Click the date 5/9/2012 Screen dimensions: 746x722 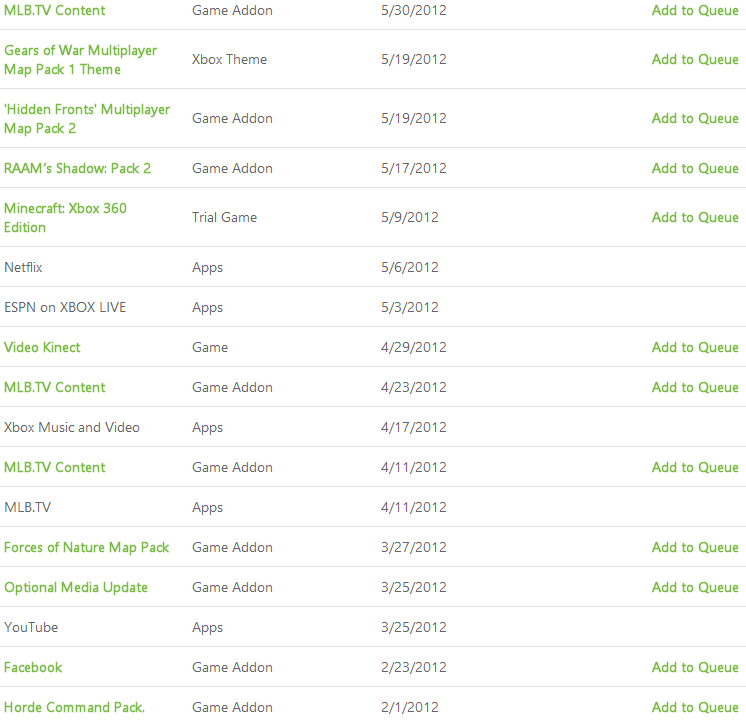tap(410, 217)
